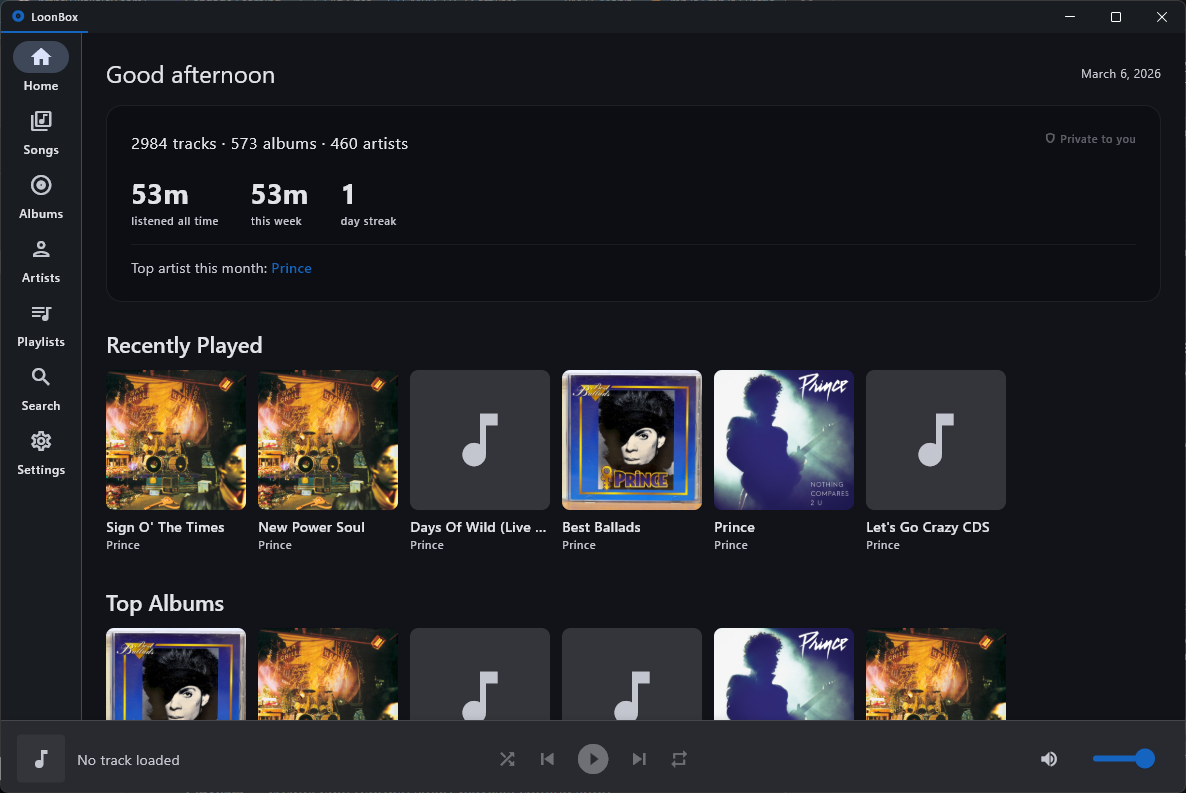Click the LoonBox logo icon
The height and width of the screenshot is (793, 1186).
coord(19,16)
